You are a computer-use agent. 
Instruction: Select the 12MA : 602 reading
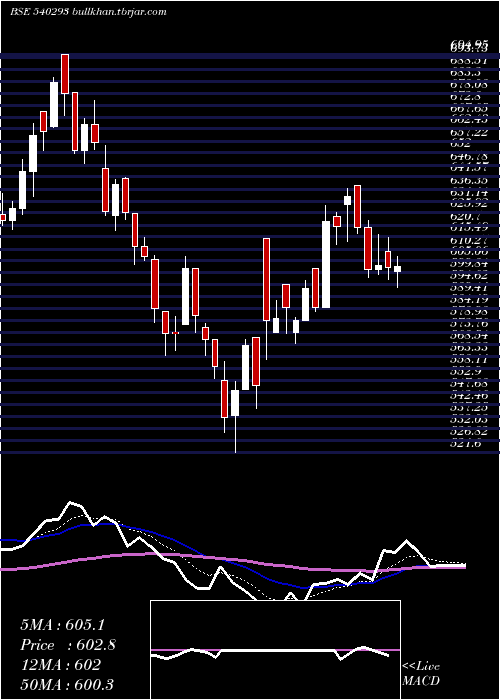tap(60, 665)
